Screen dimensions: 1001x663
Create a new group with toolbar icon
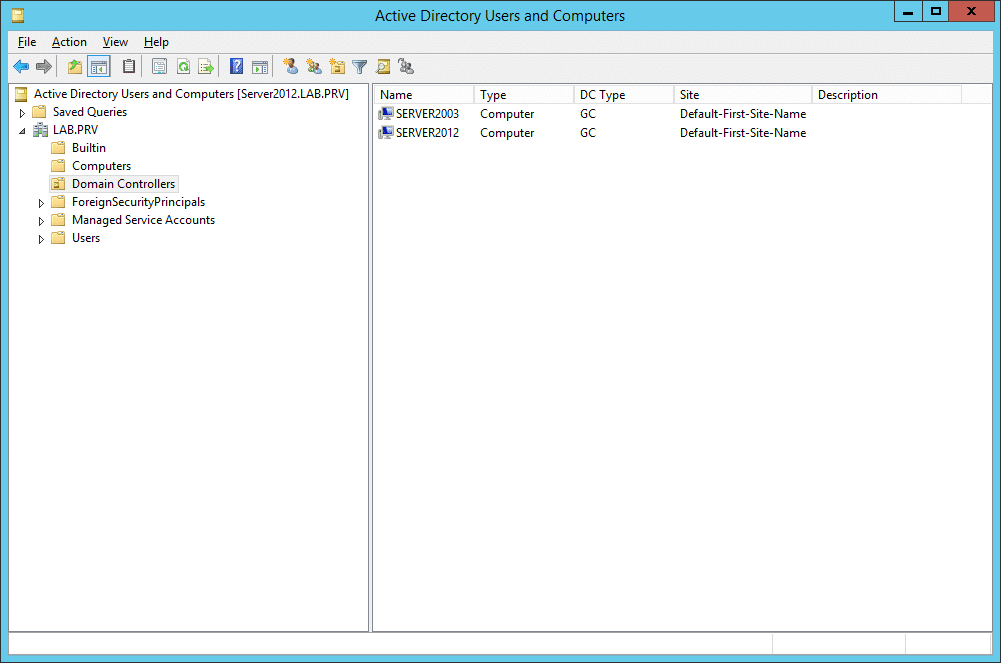click(313, 66)
